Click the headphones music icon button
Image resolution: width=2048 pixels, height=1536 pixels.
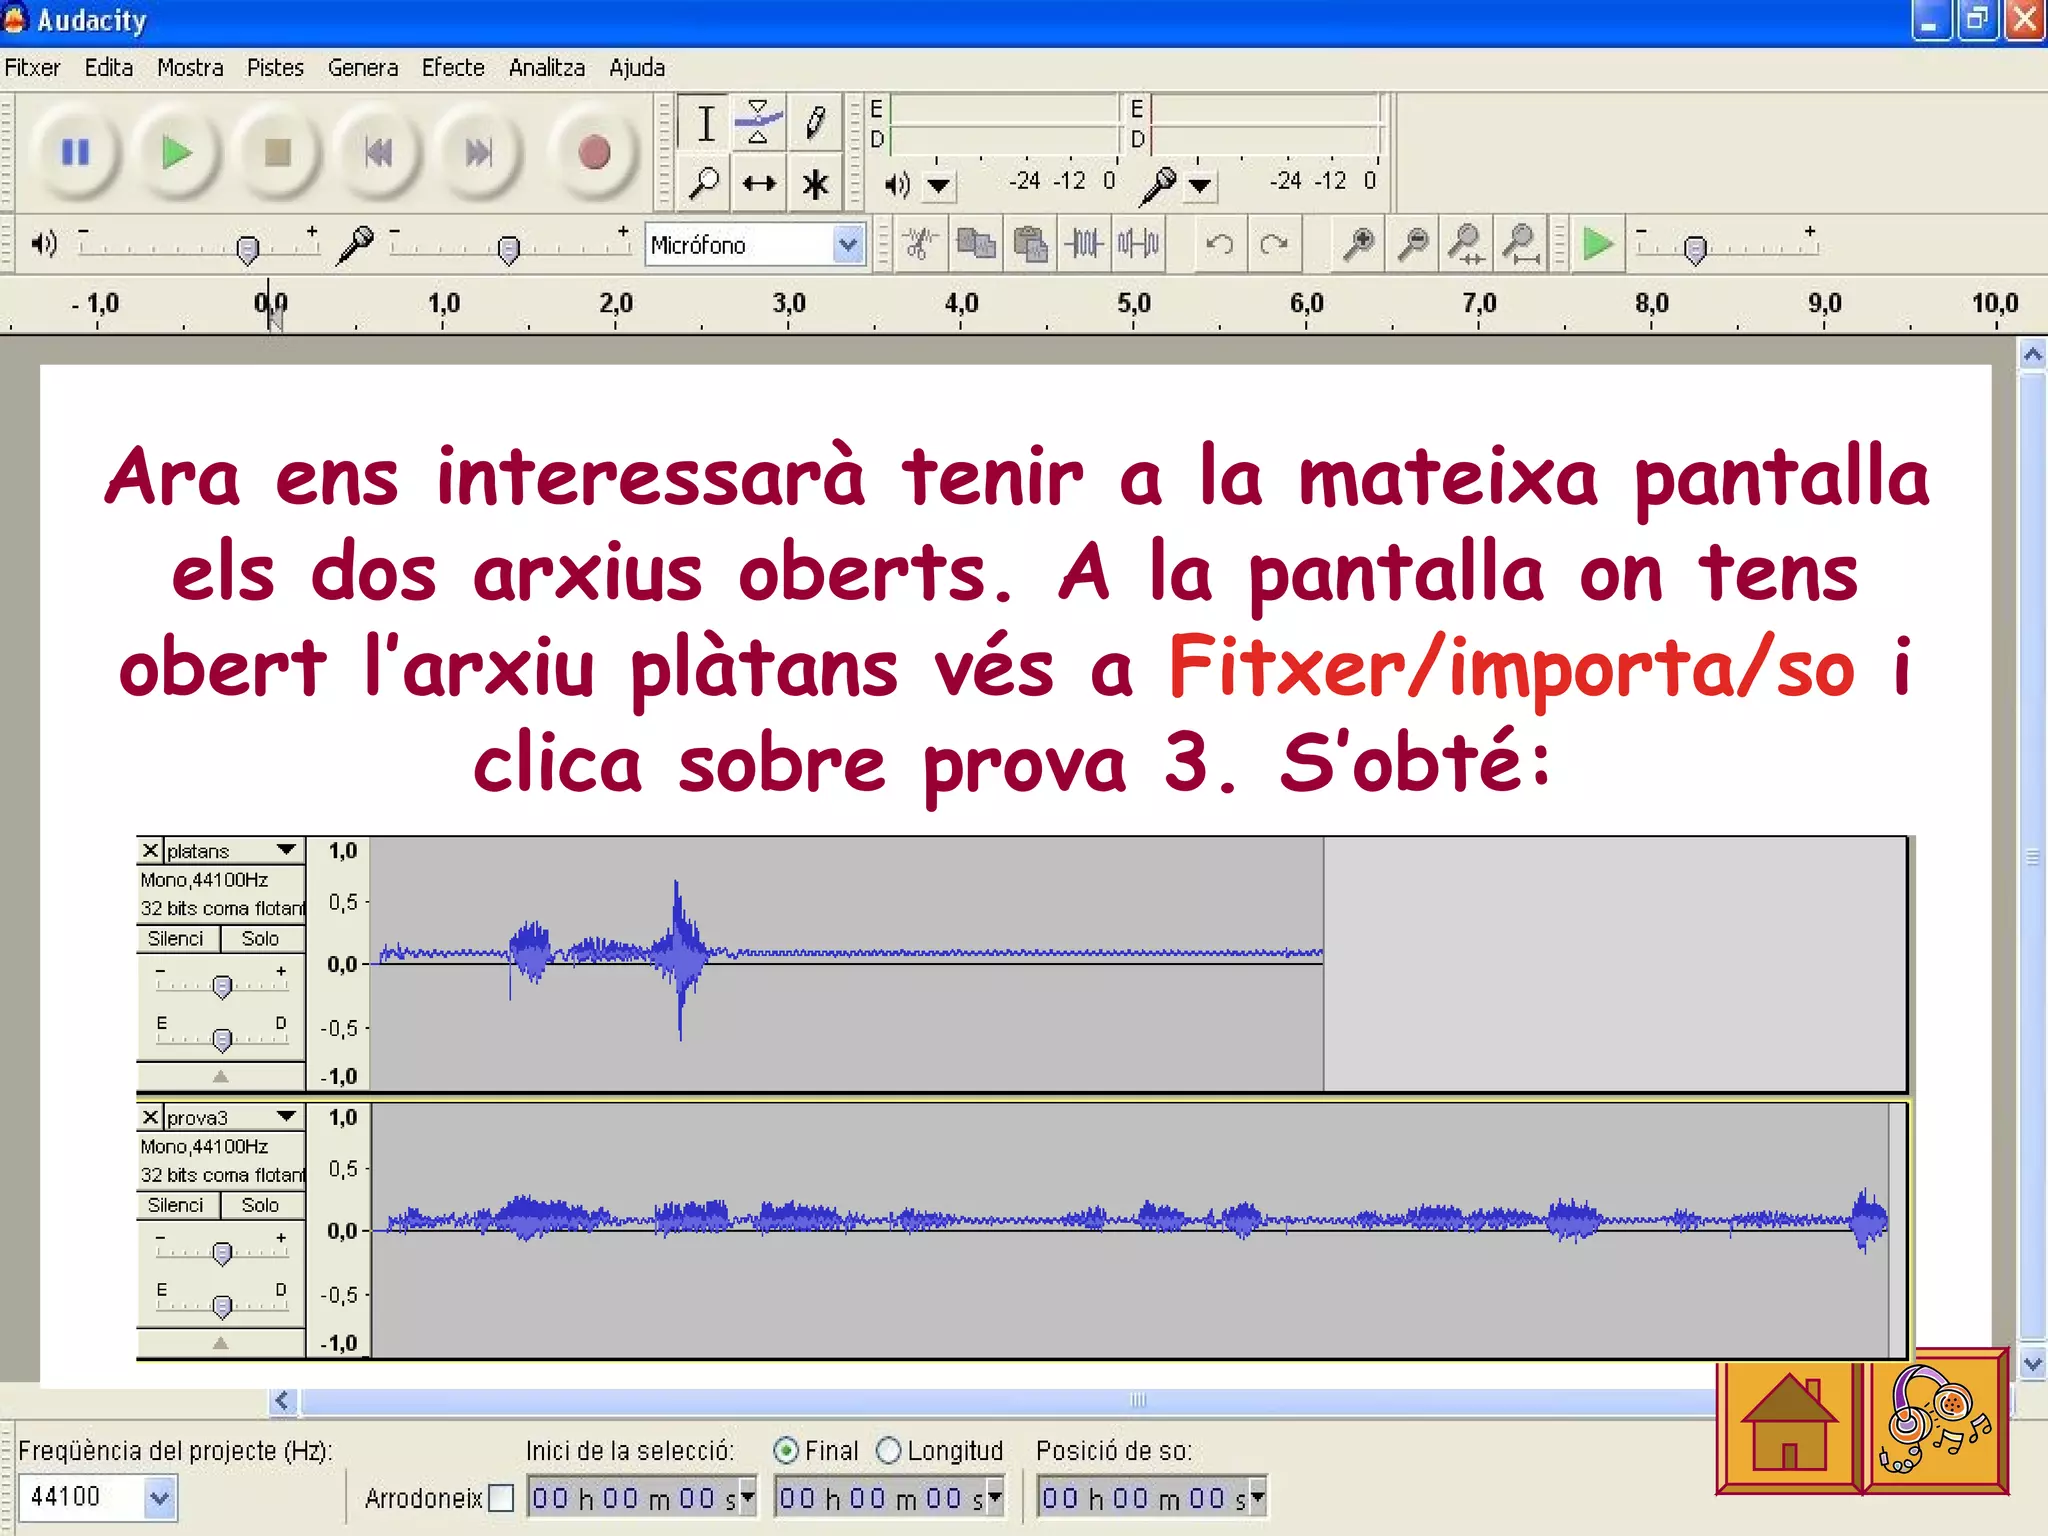click(x=1936, y=1422)
